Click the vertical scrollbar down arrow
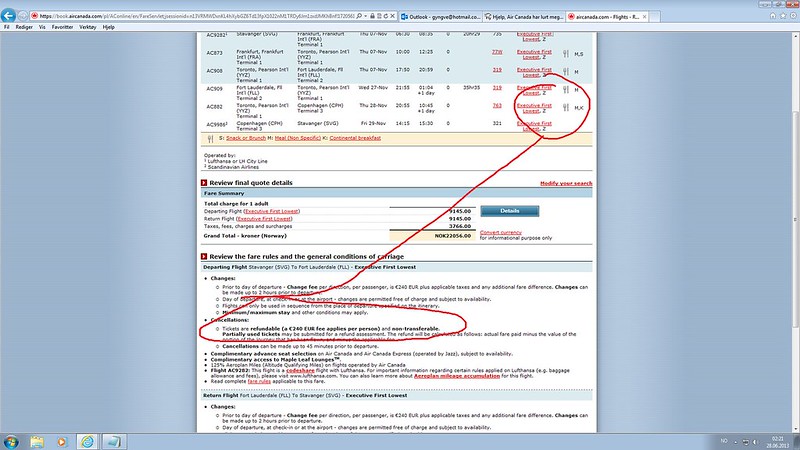This screenshot has height=450, width=800. tap(795, 429)
